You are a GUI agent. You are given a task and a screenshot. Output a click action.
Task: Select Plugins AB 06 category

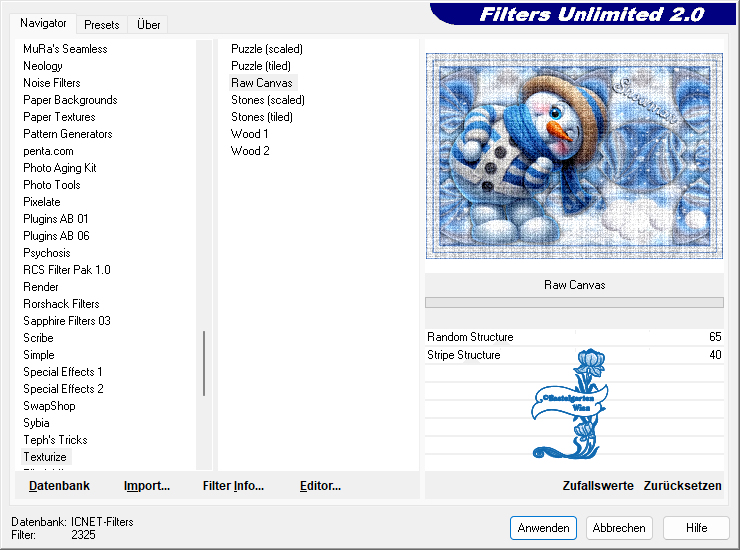tap(56, 236)
